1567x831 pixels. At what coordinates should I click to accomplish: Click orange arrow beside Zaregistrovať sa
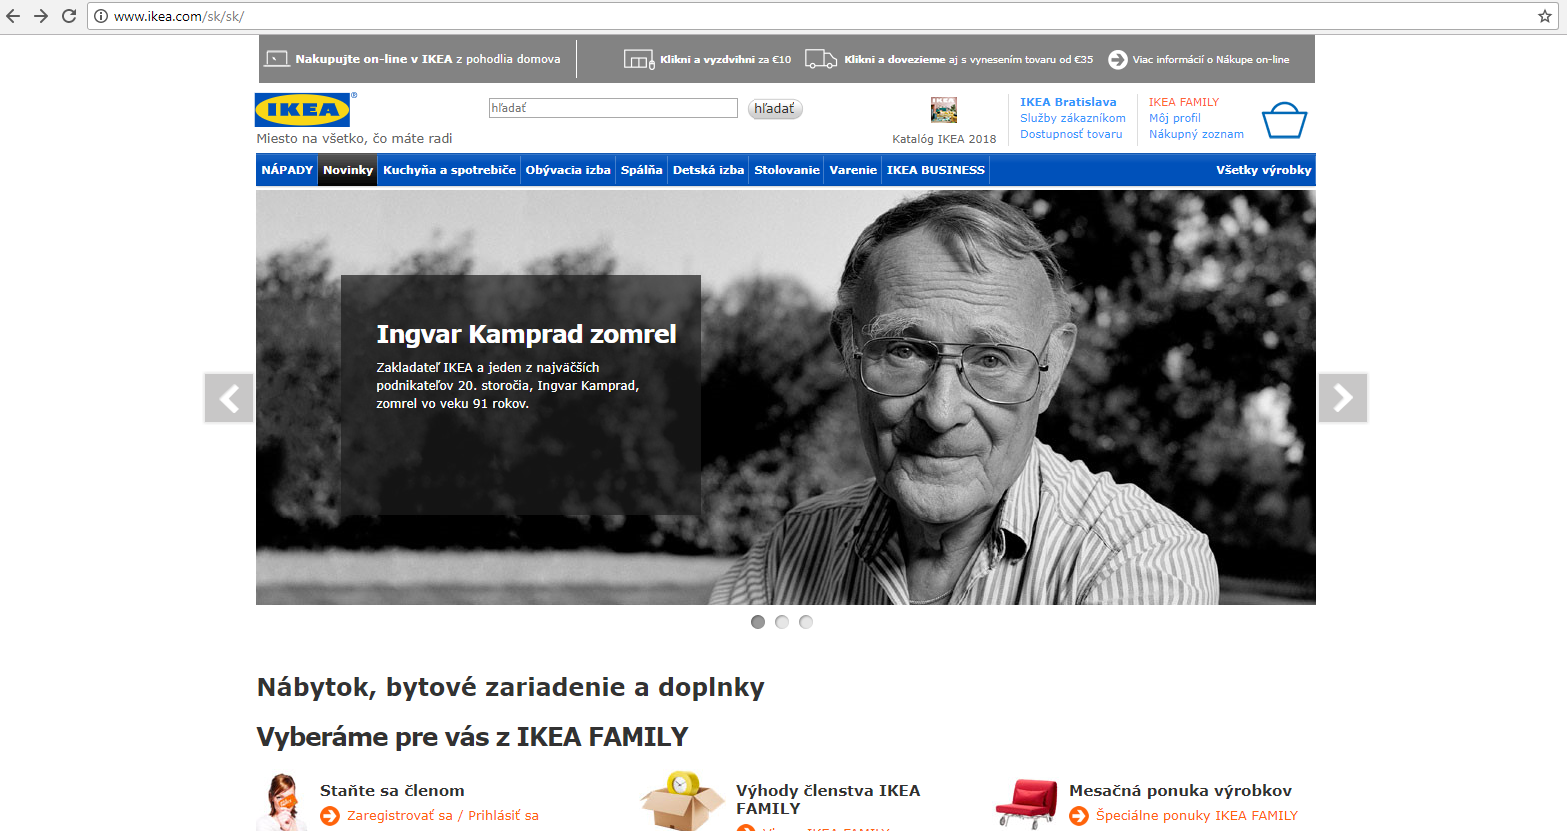point(330,816)
